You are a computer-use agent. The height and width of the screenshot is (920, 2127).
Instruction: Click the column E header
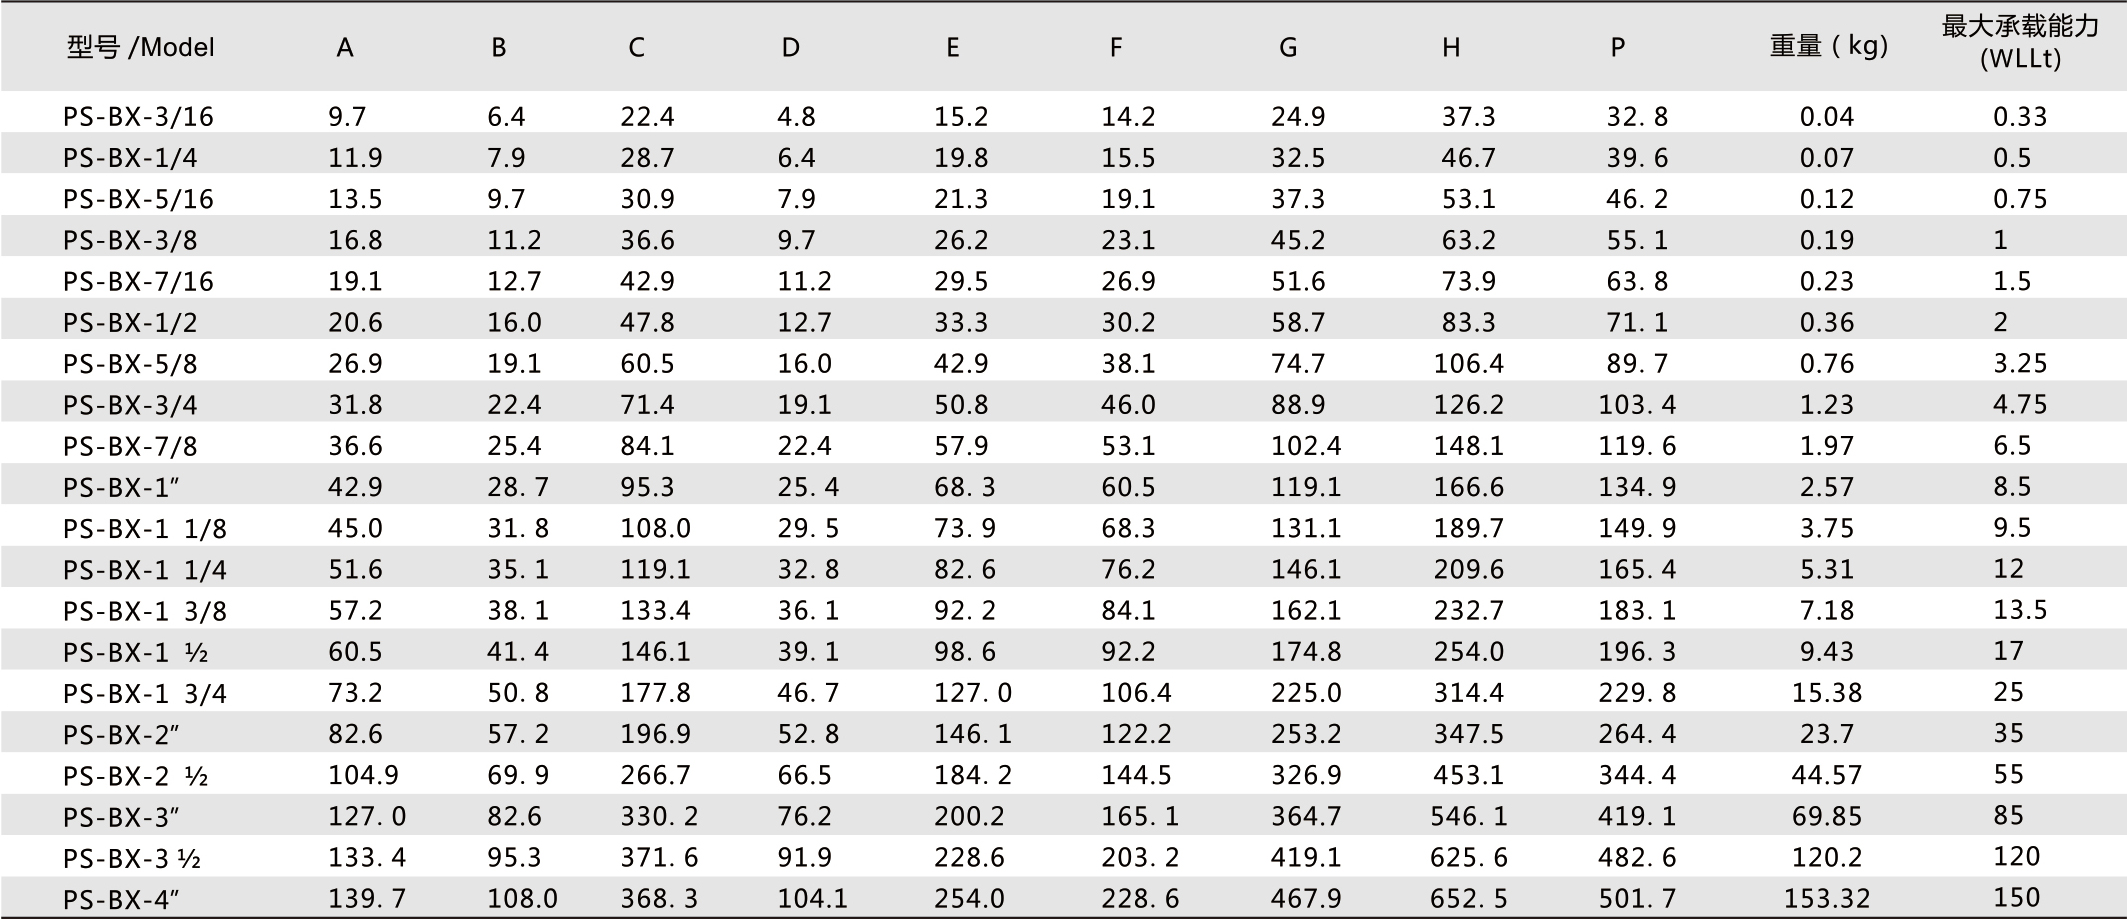953,48
